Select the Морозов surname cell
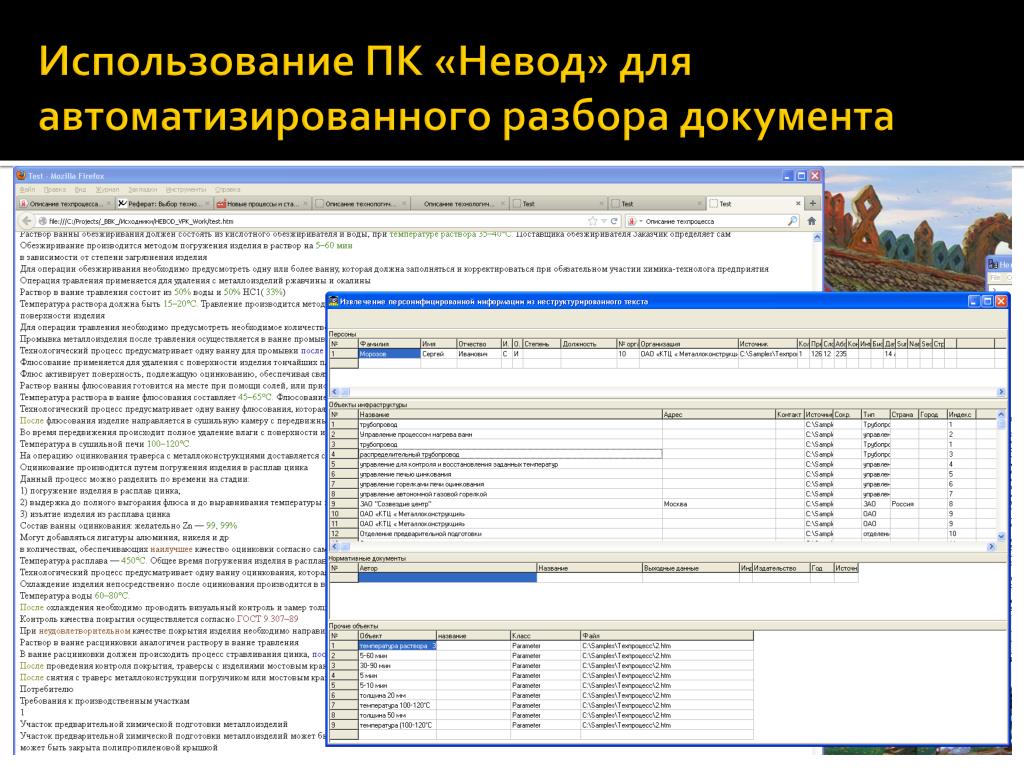The image size is (1024, 768). coord(389,354)
